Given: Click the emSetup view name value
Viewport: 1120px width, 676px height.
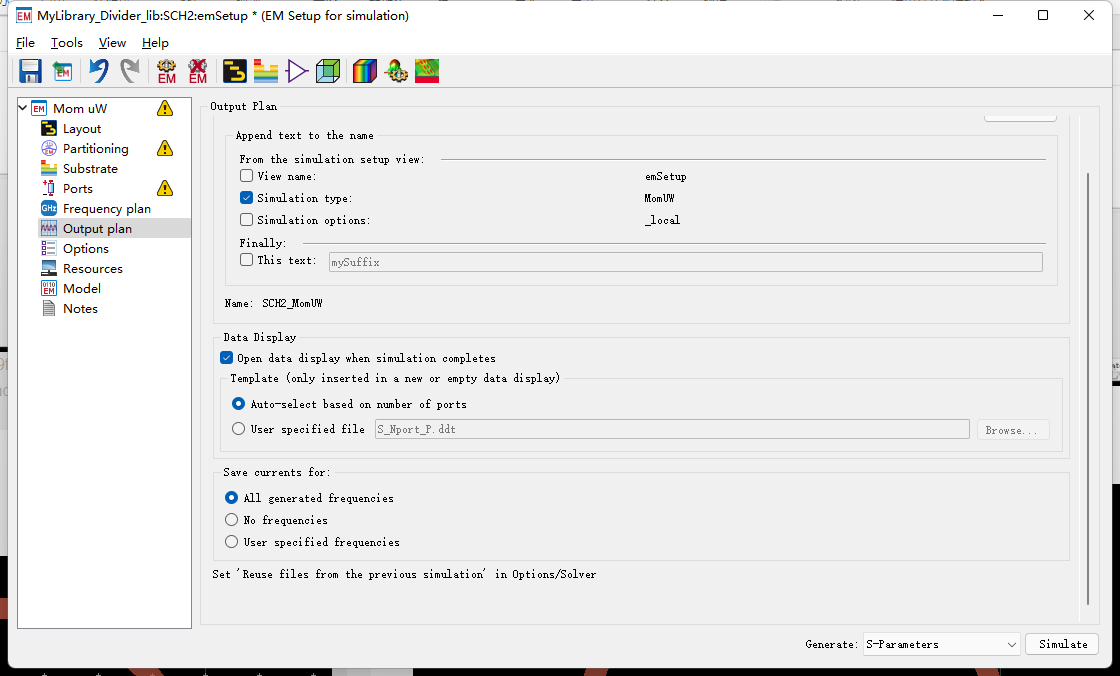Looking at the screenshot, I should pos(666,177).
